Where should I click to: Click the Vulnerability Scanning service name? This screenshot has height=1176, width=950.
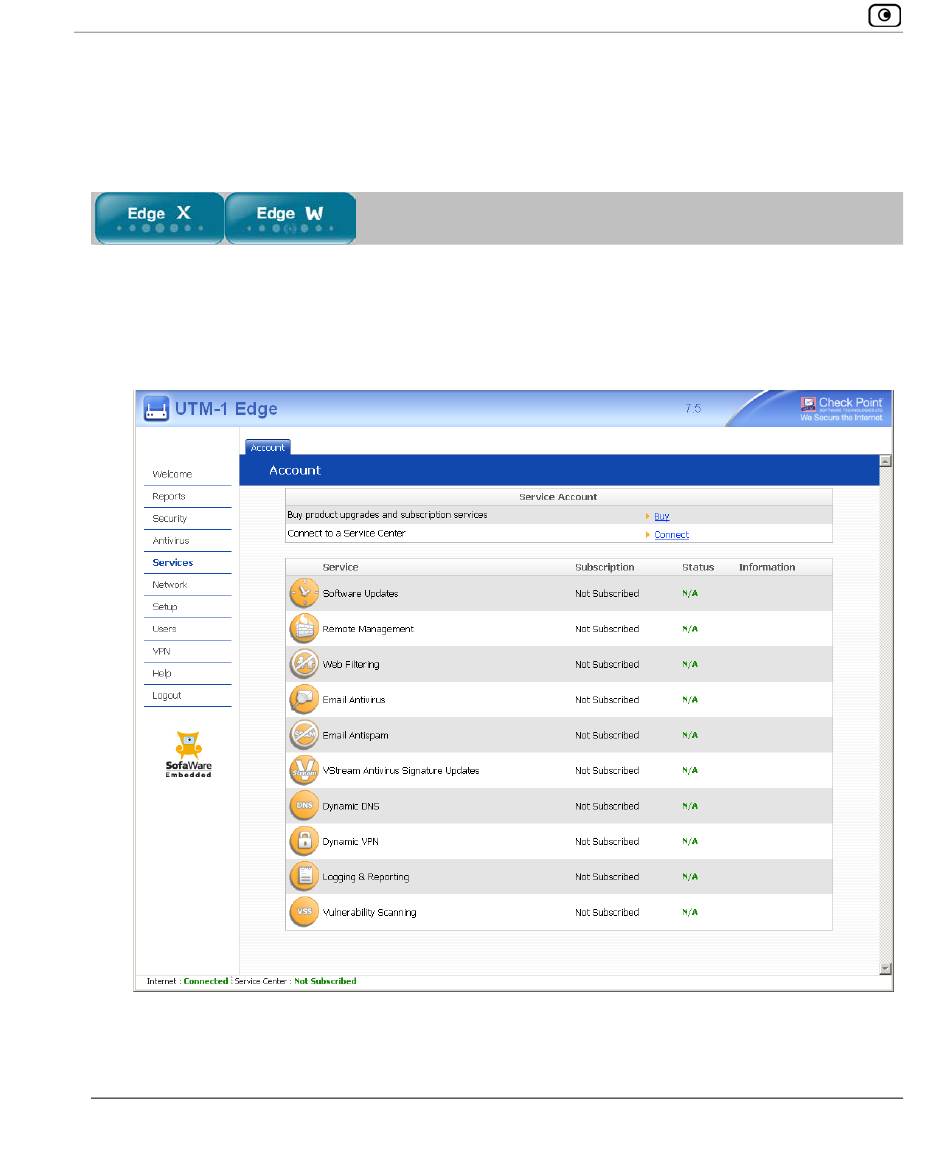(369, 912)
